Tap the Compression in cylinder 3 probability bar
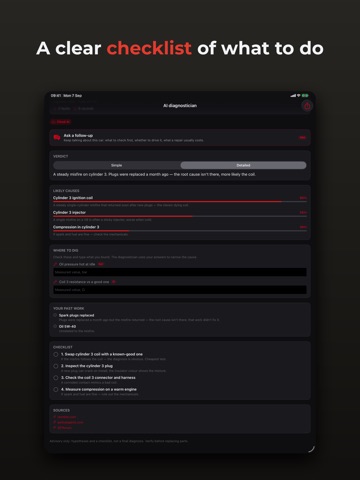The height and width of the screenshot is (480, 360). [x=180, y=231]
